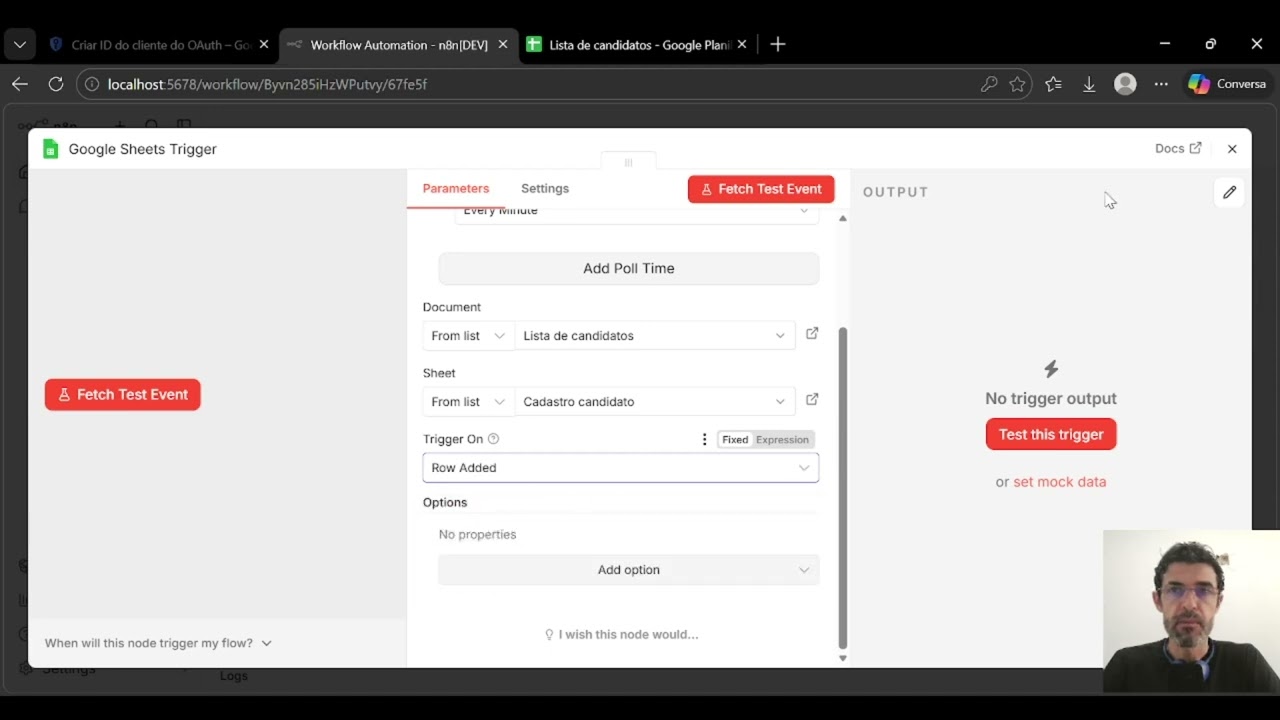
Task: Open saved passwords key icon
Action: [x=989, y=84]
